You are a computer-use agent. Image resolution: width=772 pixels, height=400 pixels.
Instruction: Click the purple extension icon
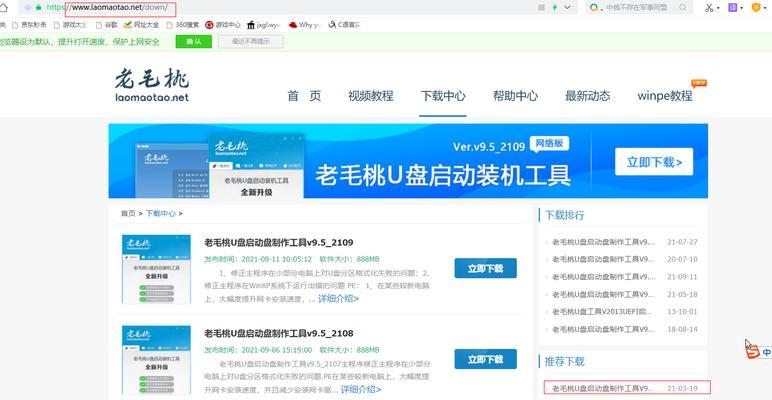point(733,7)
